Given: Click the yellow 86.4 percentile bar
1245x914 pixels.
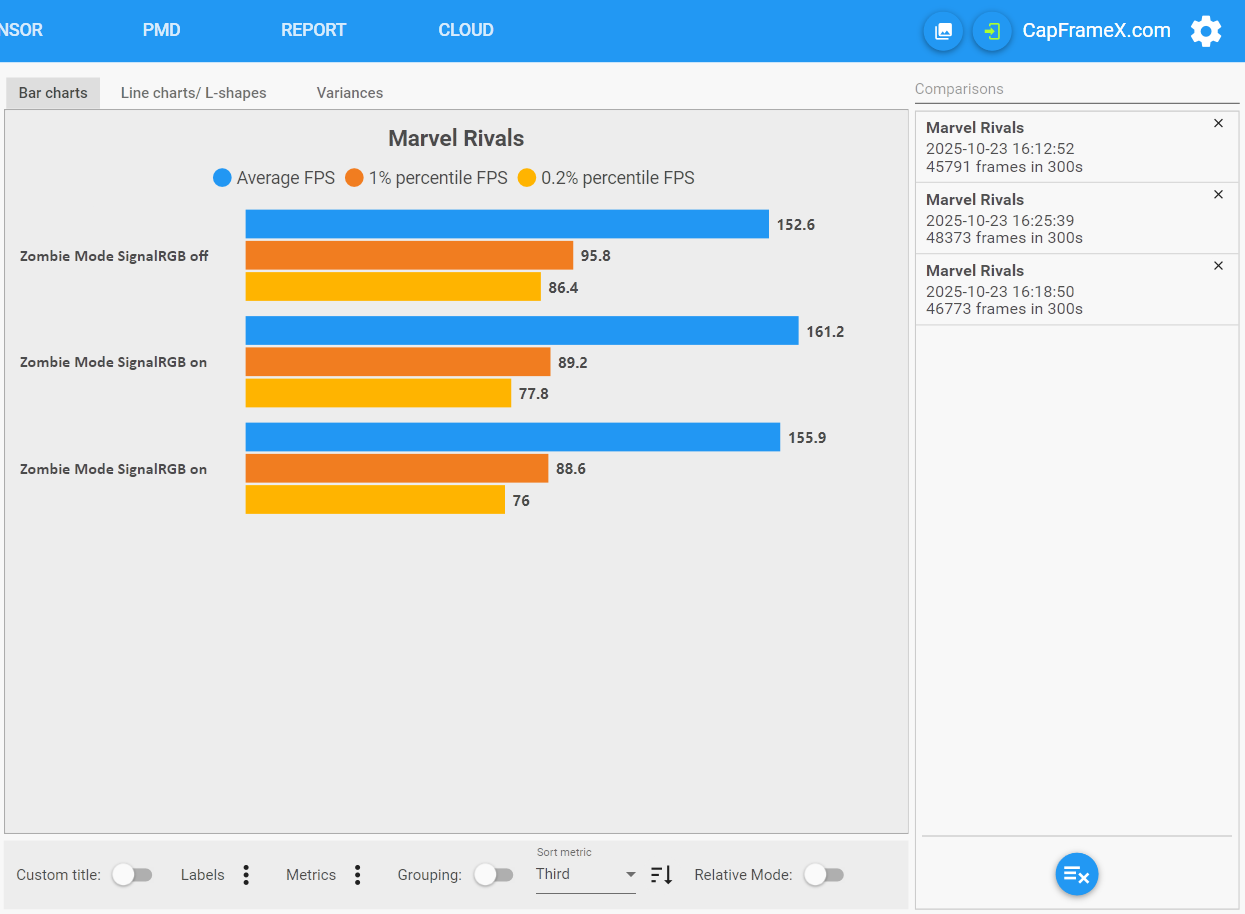Looking at the screenshot, I should point(393,287).
